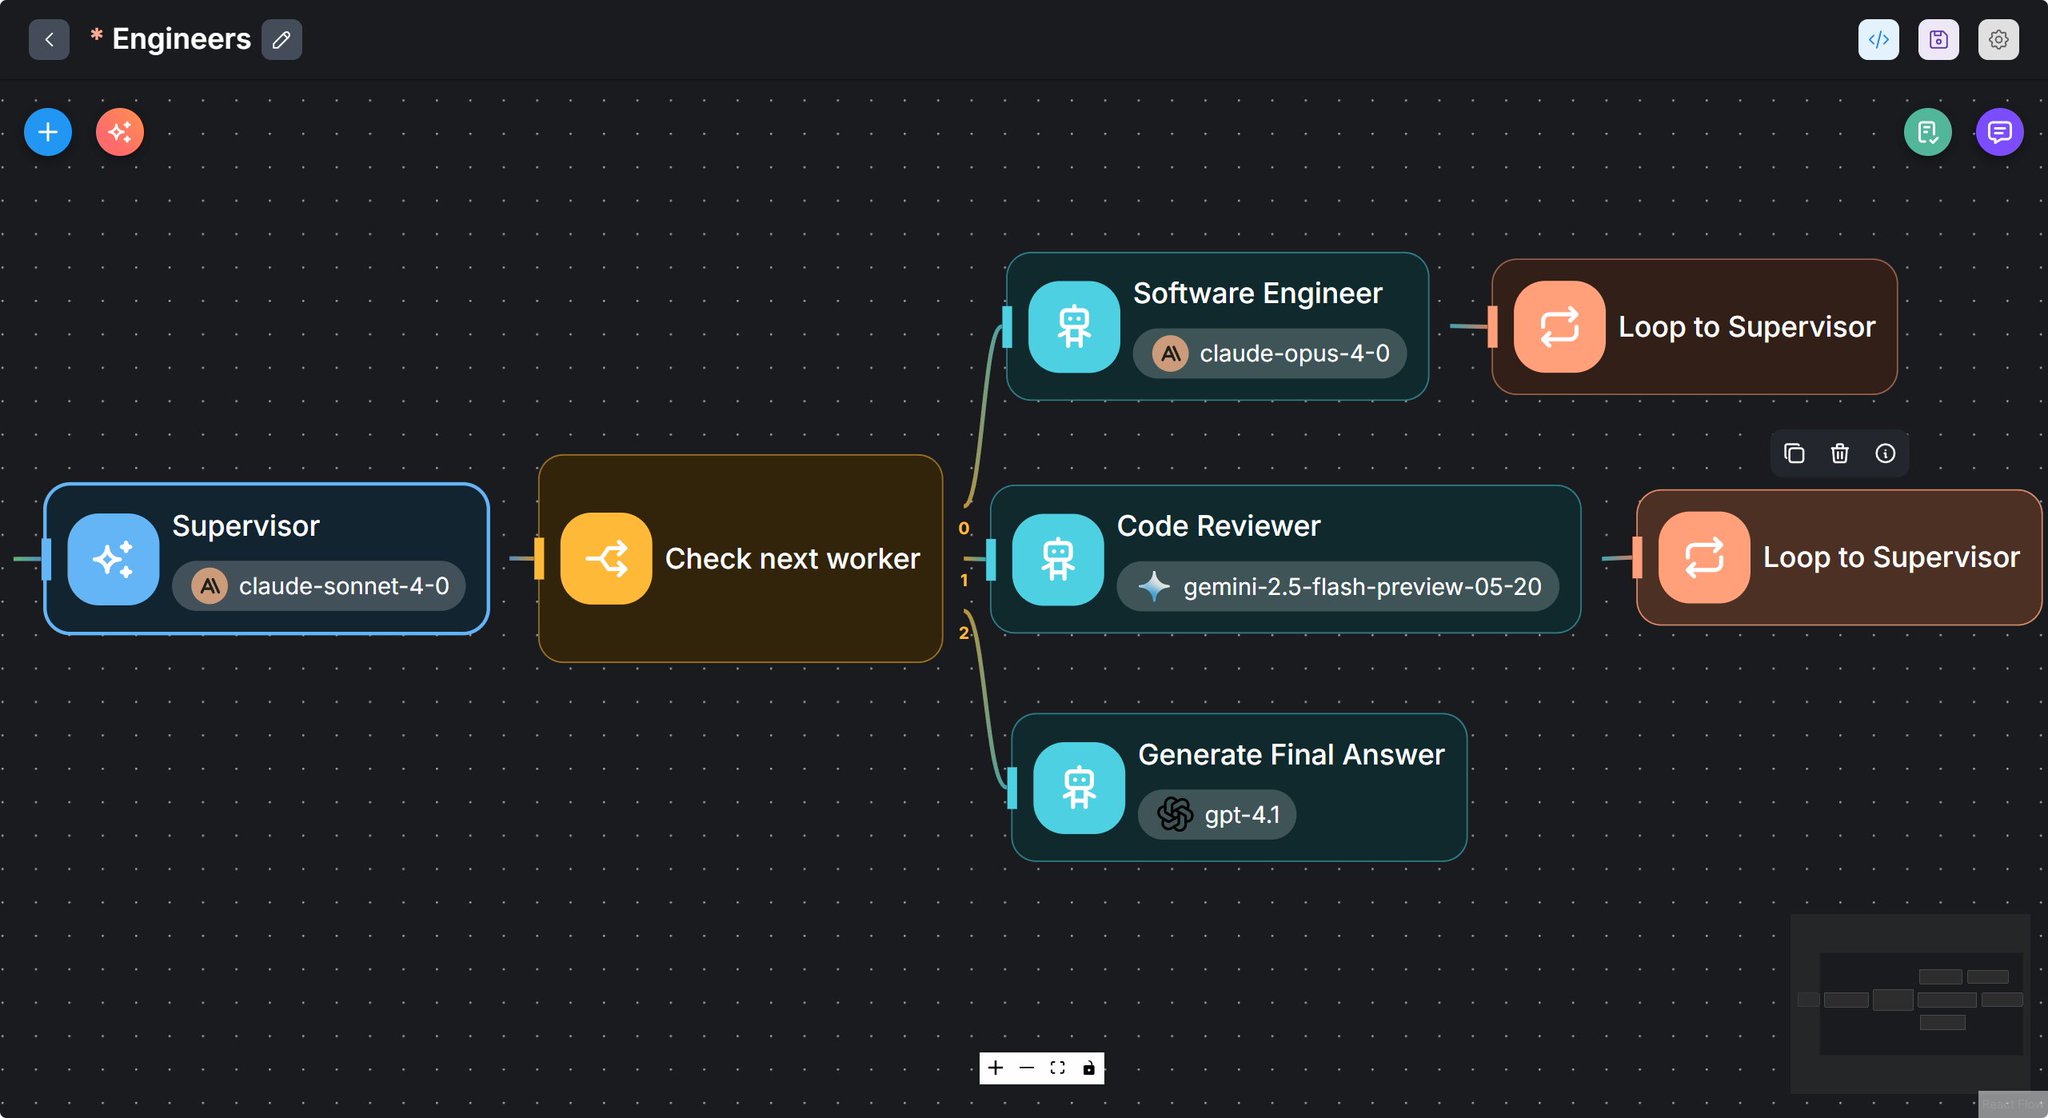Click the minimap overview panel
This screenshot has width=2048, height=1118.
coord(1910,1003)
